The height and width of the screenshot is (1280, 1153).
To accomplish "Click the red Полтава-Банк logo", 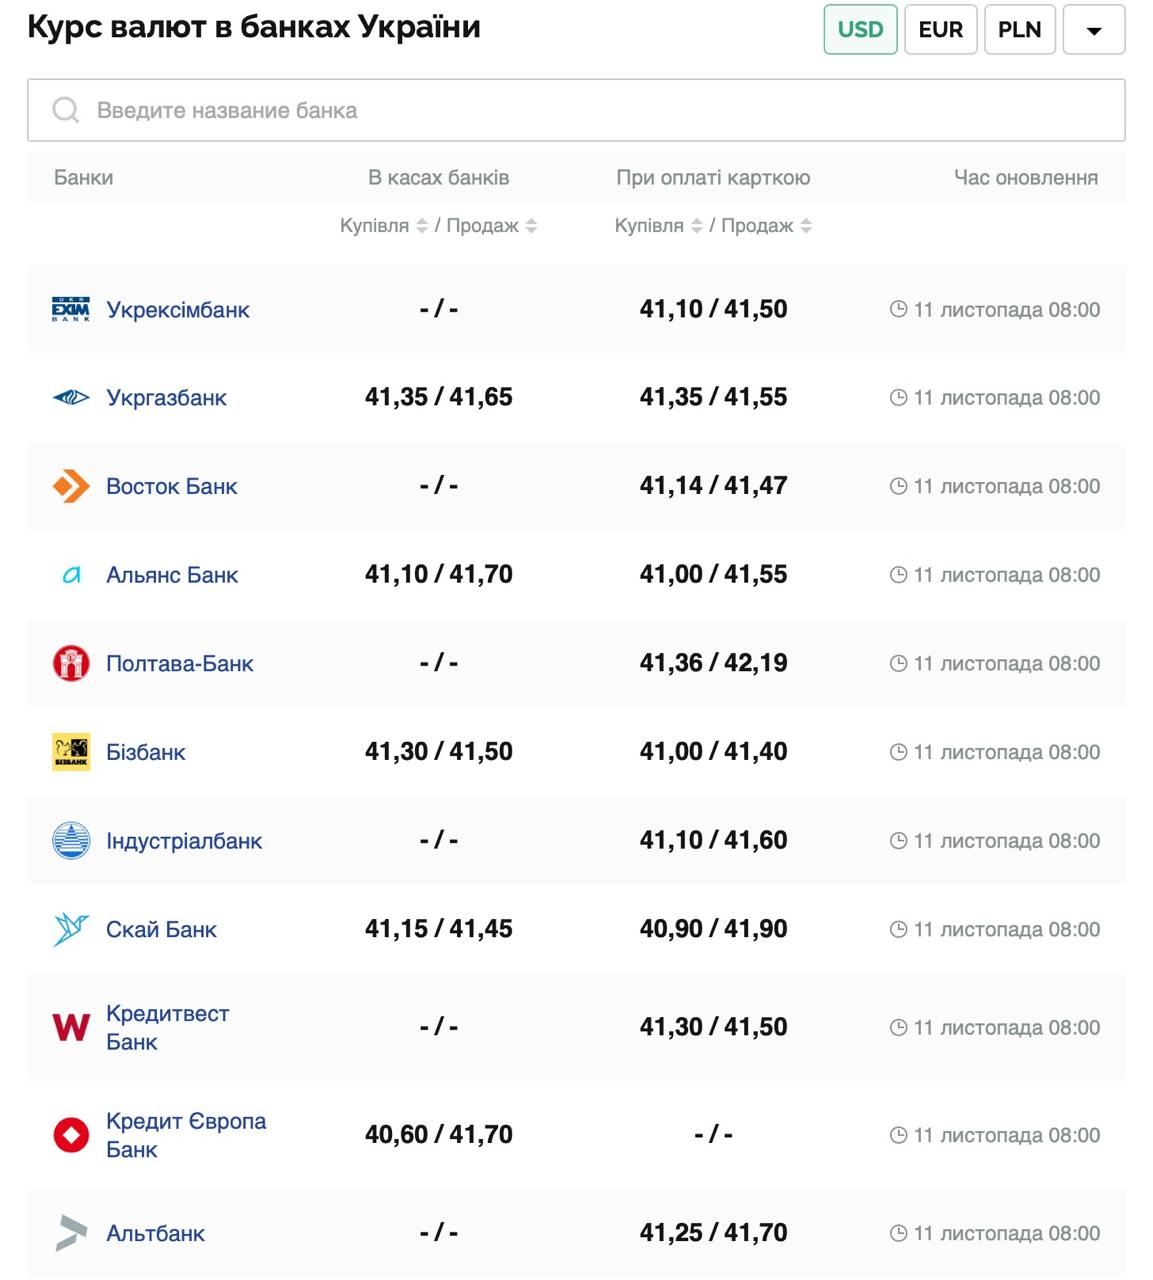I will point(71,663).
